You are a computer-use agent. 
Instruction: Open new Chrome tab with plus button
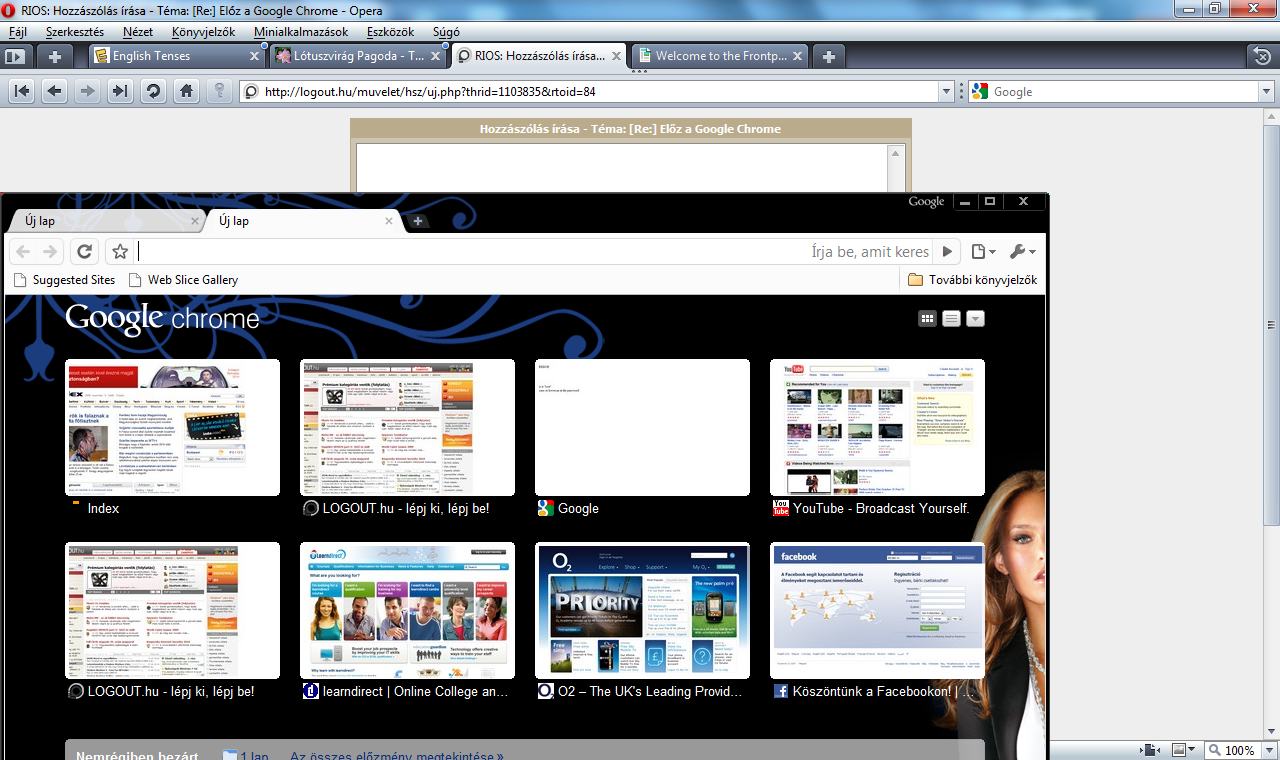(418, 221)
